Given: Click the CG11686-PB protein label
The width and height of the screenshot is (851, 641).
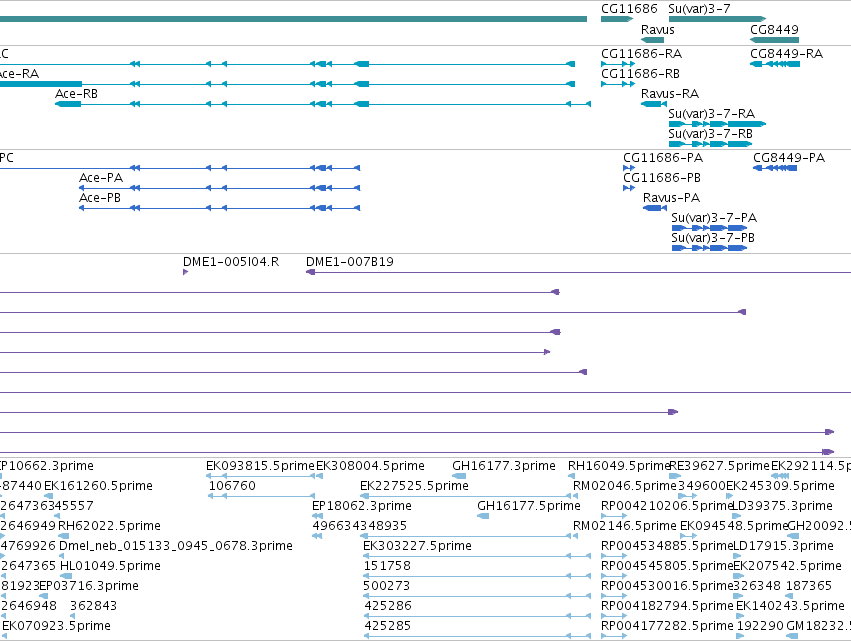Looking at the screenshot, I should [662, 177].
